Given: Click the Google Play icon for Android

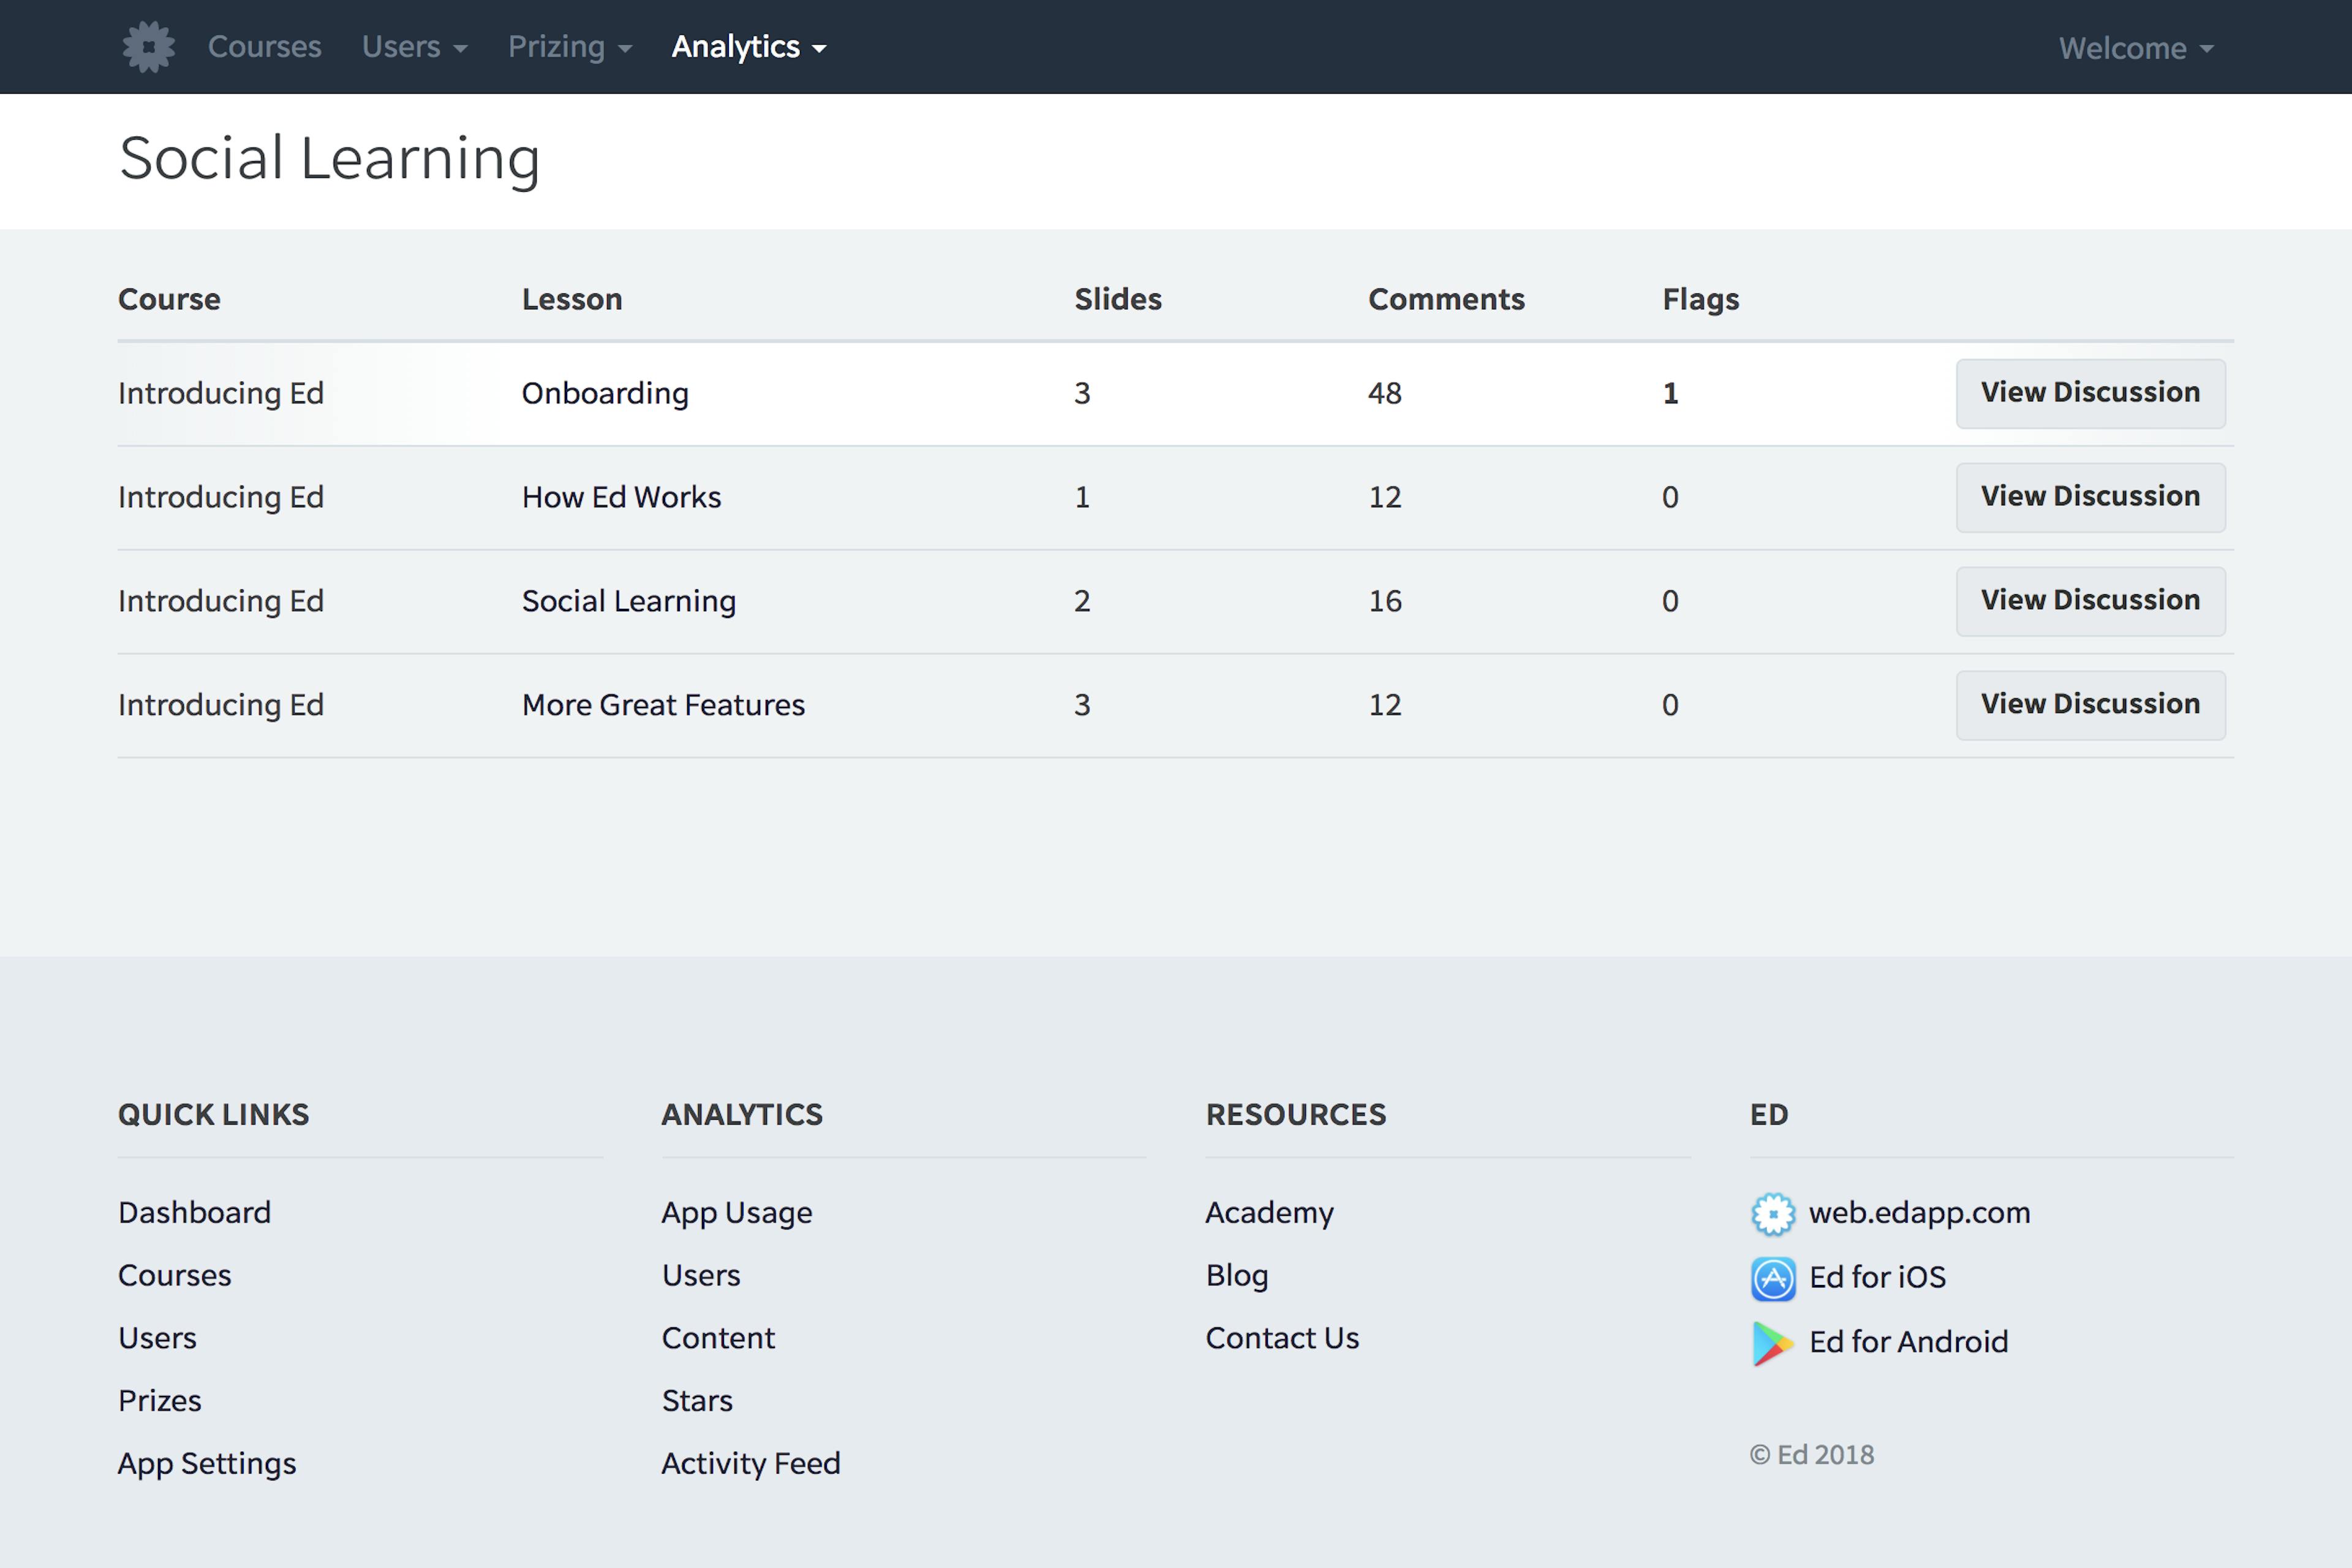Looking at the screenshot, I should click(x=1773, y=1343).
